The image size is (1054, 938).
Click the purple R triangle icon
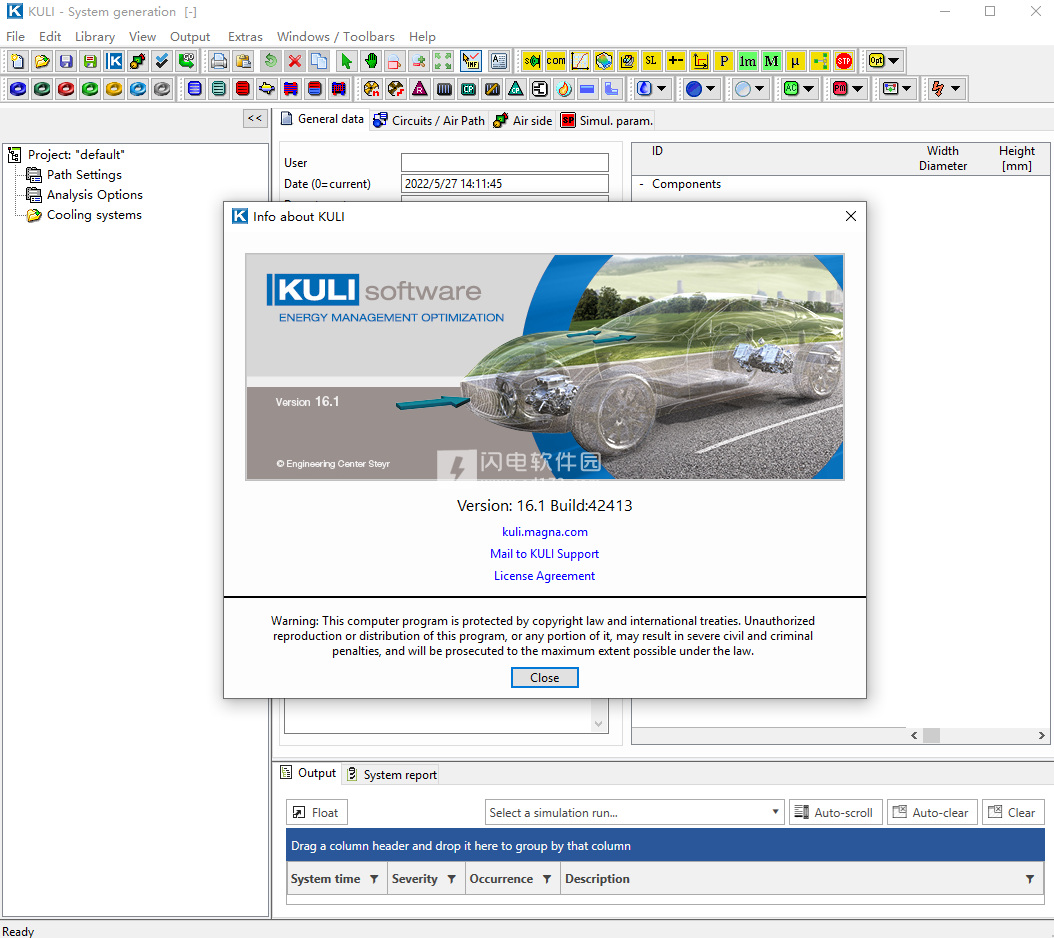coord(420,89)
